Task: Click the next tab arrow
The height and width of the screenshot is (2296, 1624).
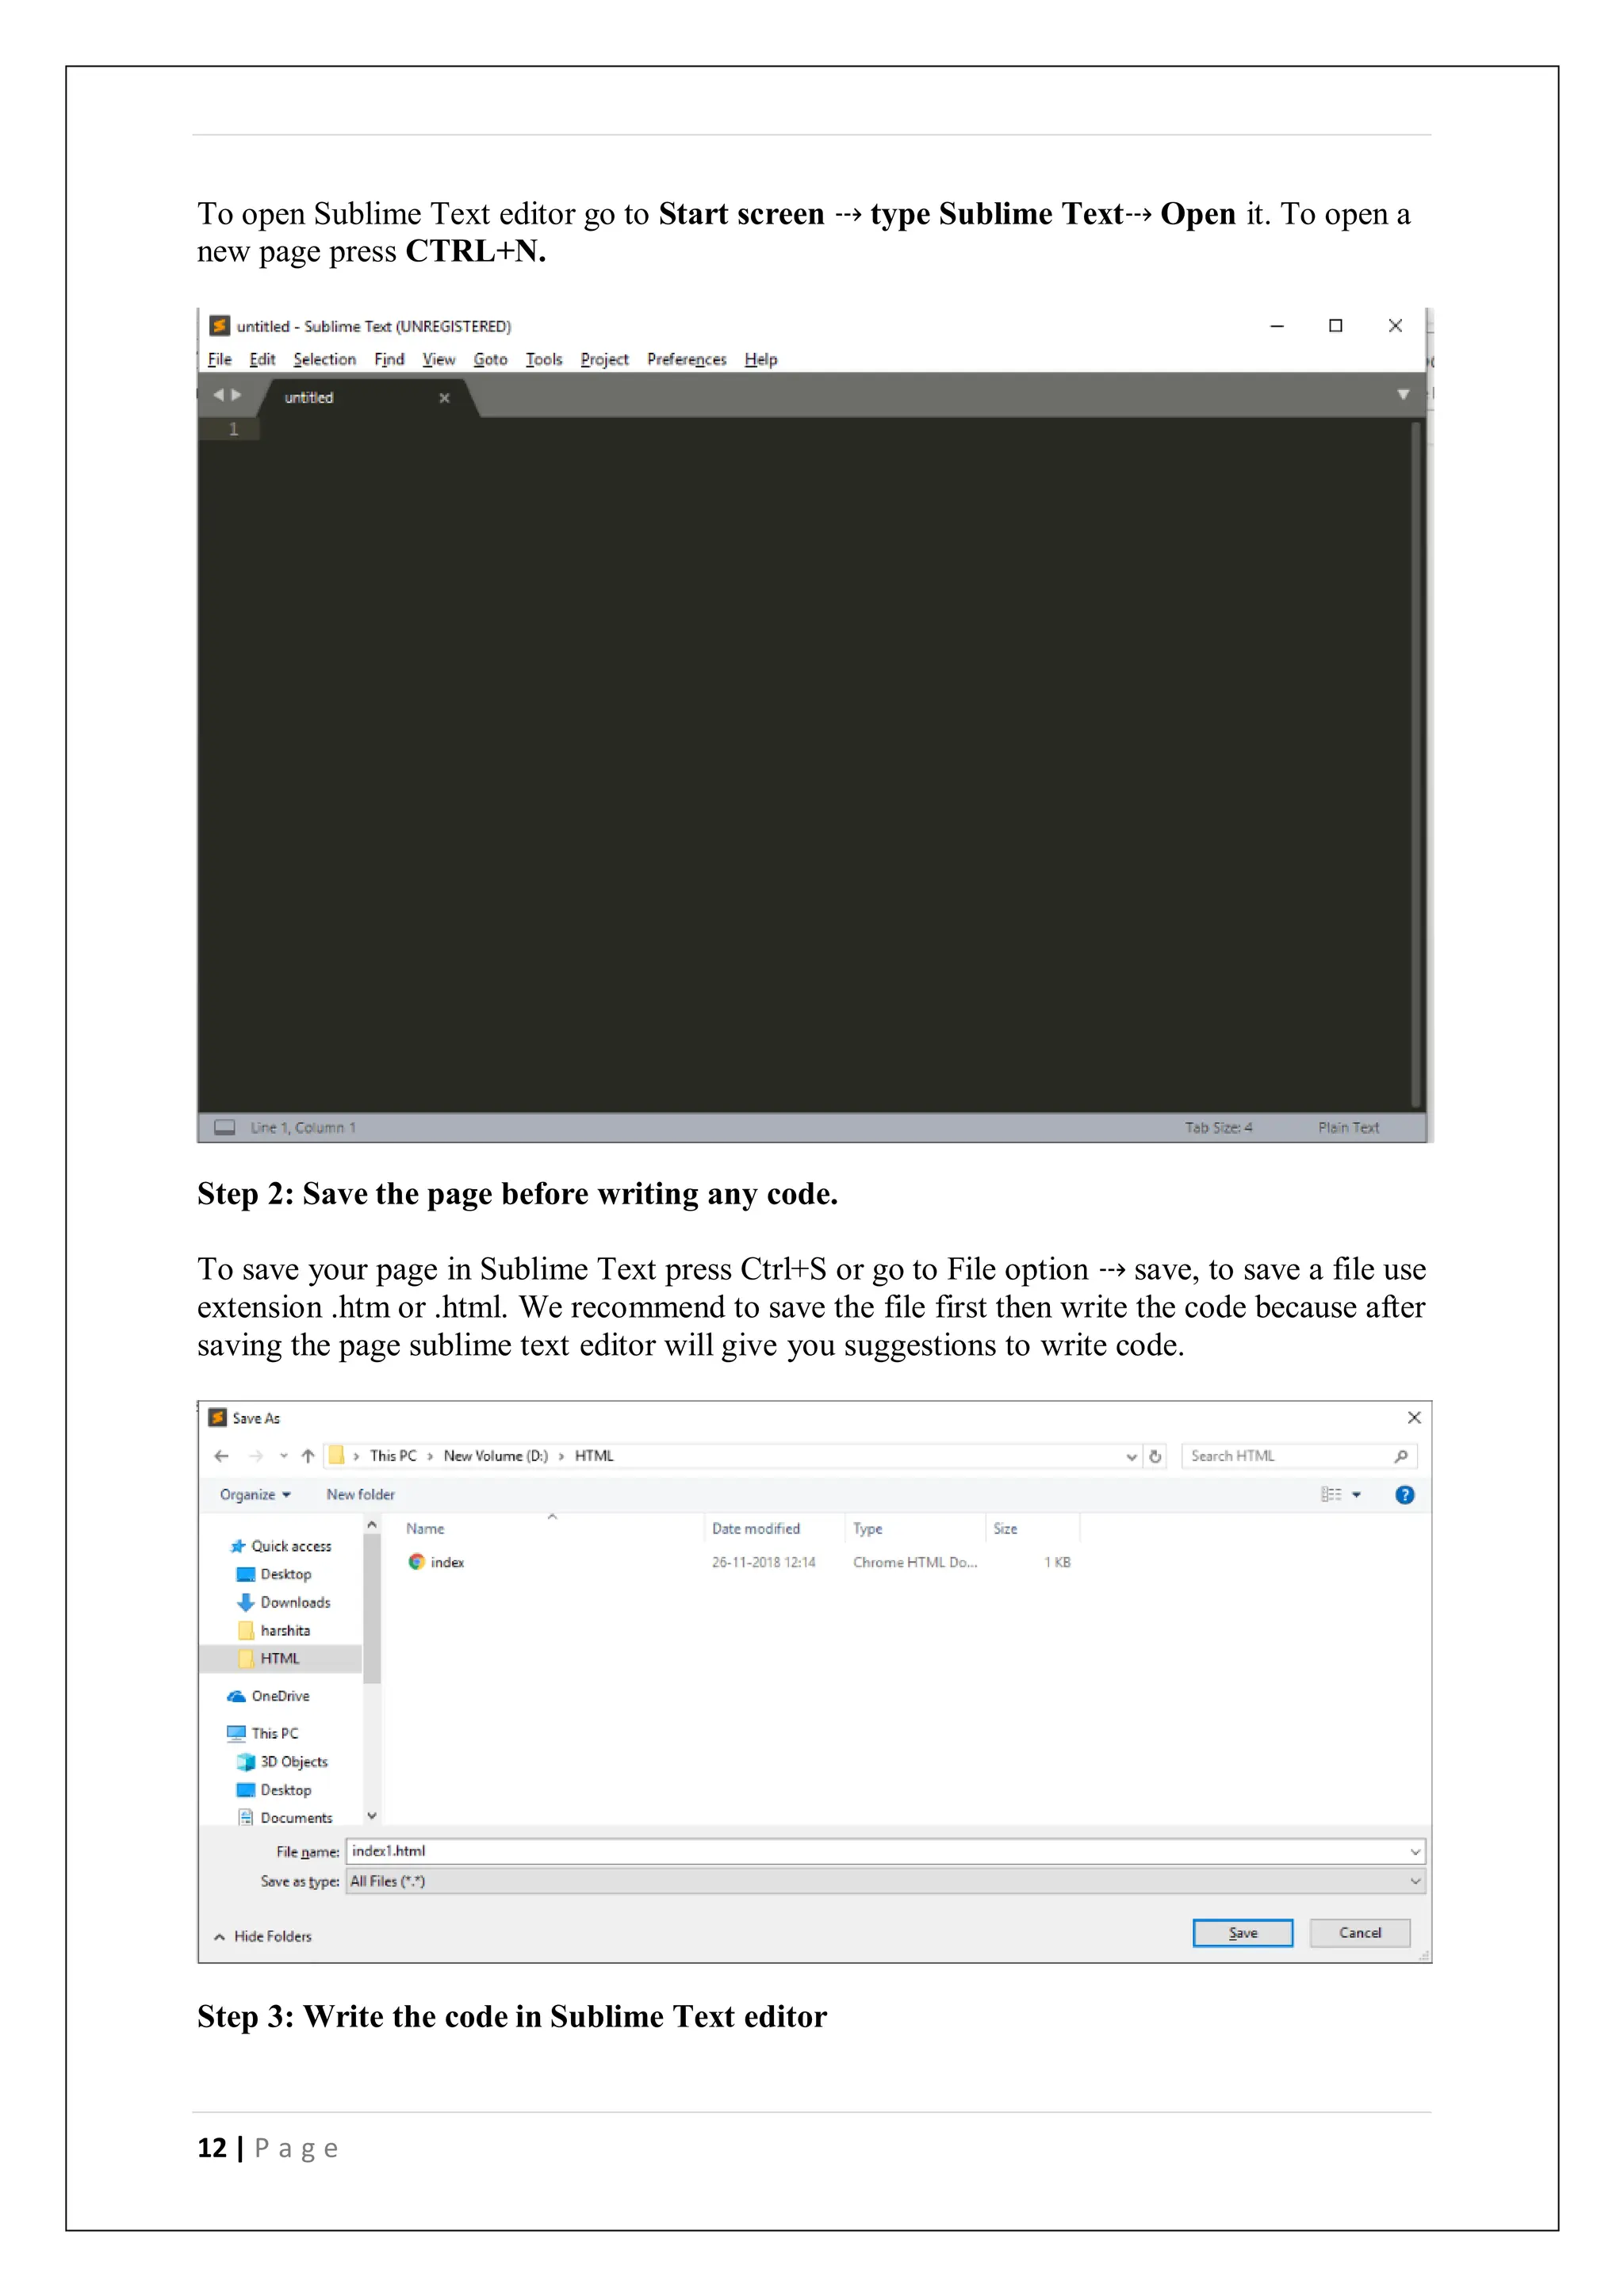Action: [x=236, y=395]
